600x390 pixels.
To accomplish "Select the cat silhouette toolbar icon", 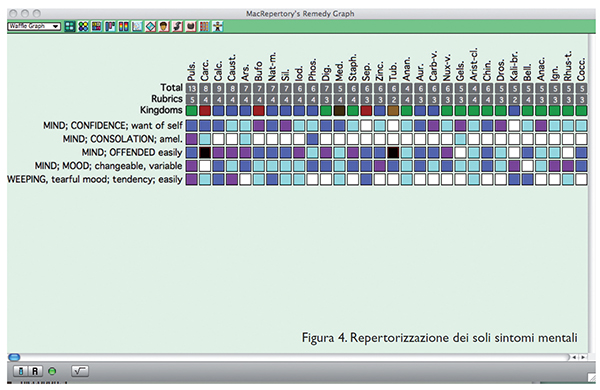I will pos(191,26).
